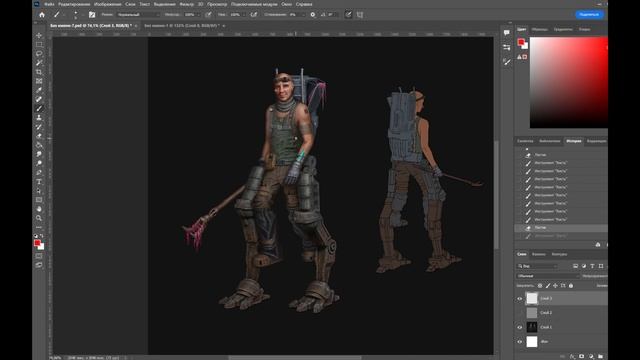Image resolution: width=640 pixels, height=360 pixels.
Task: Select the Hand tool
Action: tap(39, 209)
